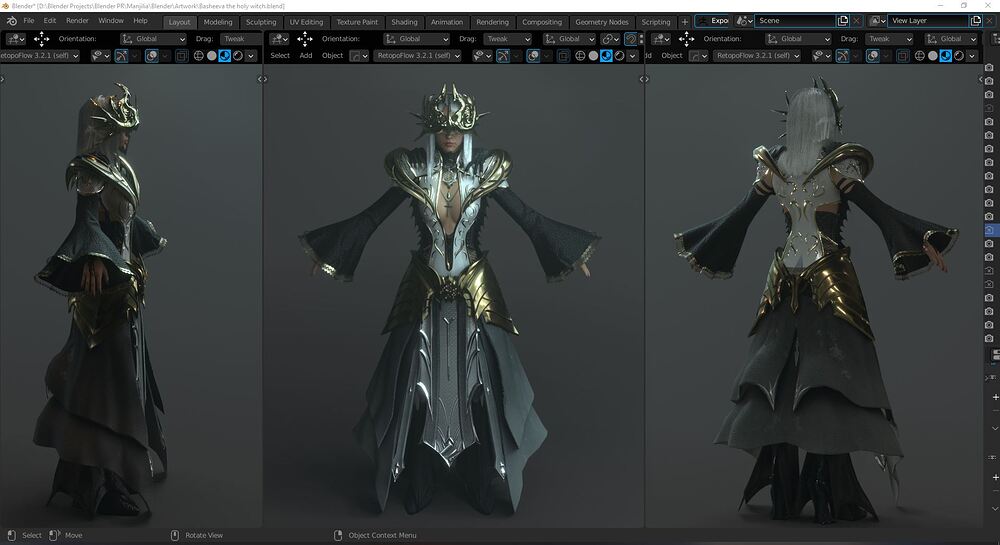Select wireframe shading in left viewport

point(198,55)
